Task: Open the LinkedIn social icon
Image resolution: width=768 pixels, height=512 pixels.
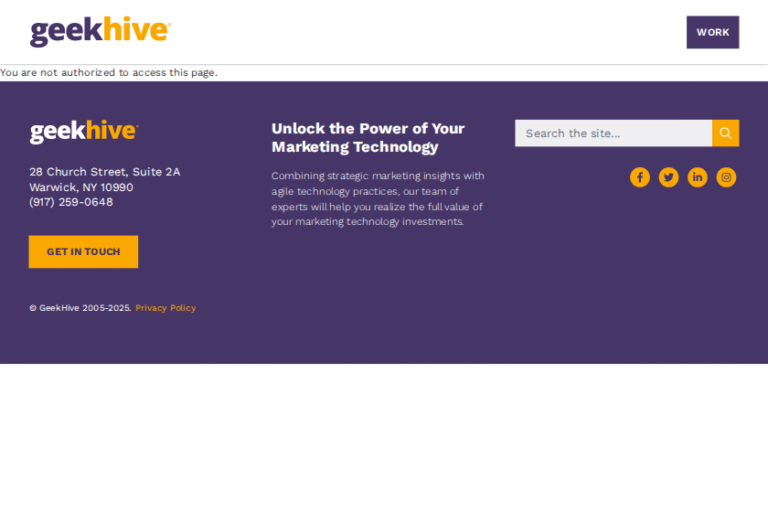Action: [698, 177]
